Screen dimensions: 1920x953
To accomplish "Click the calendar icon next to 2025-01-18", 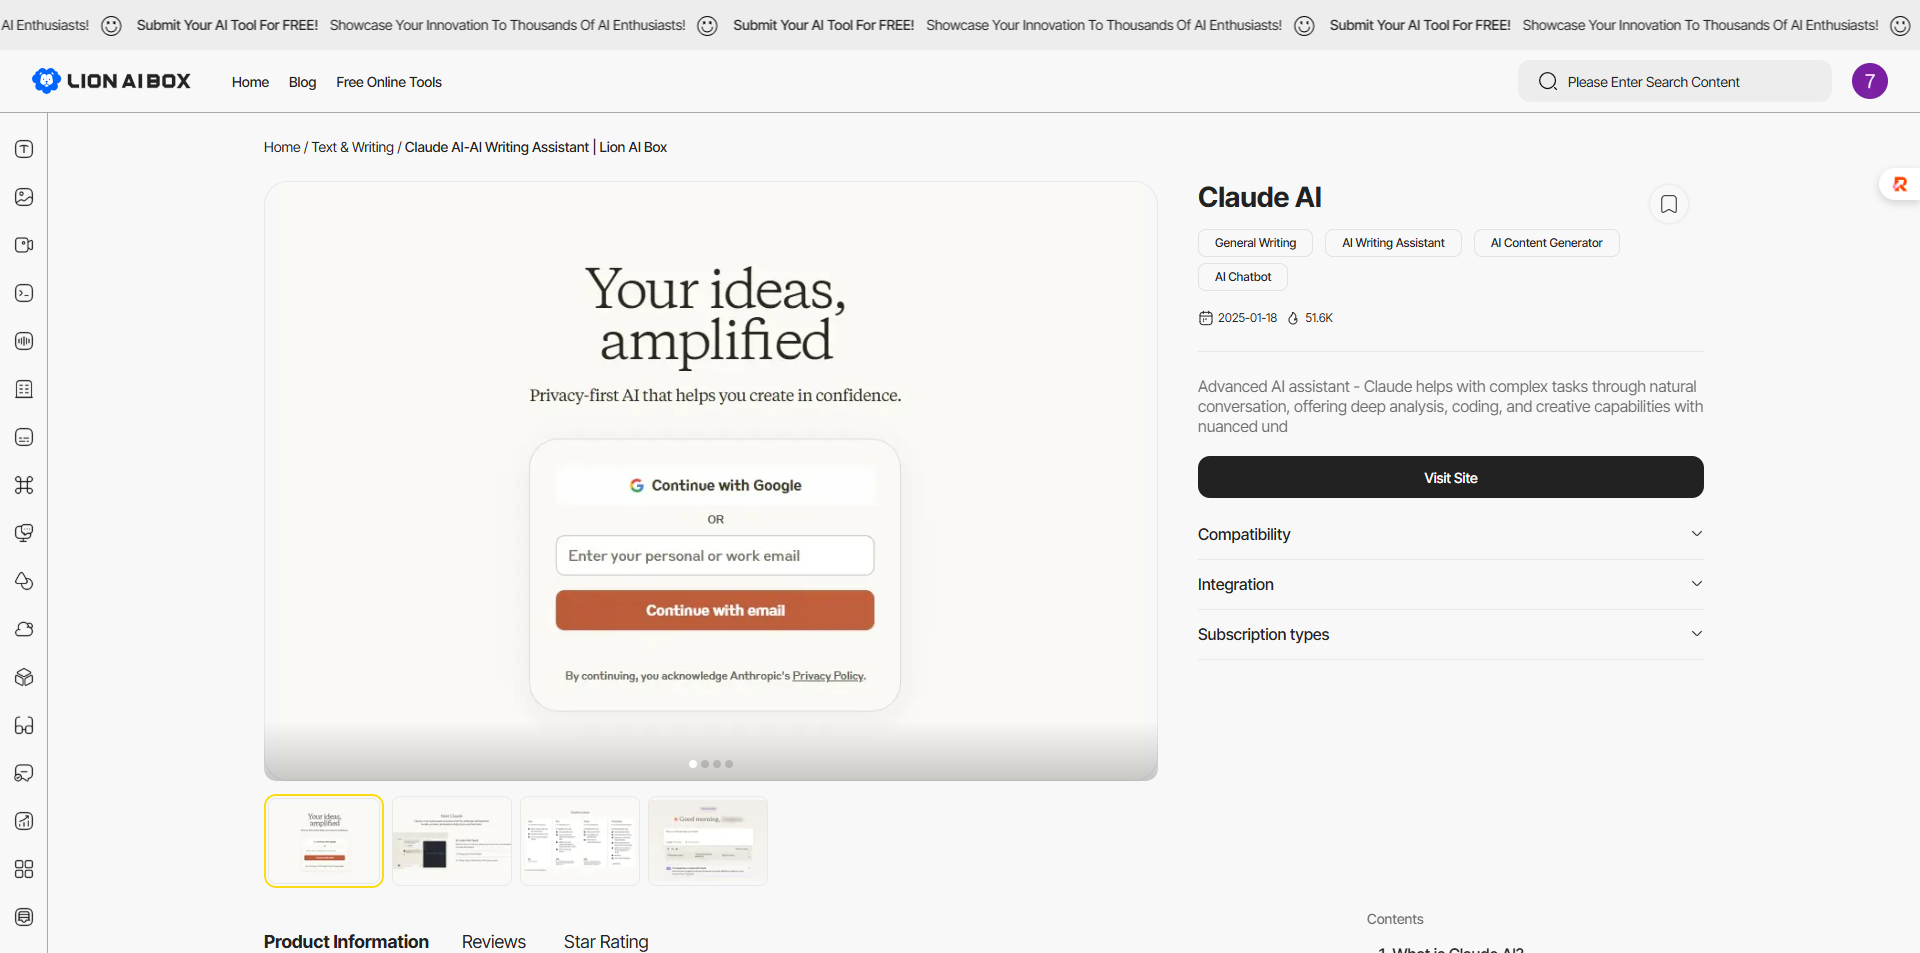I will click(1205, 318).
